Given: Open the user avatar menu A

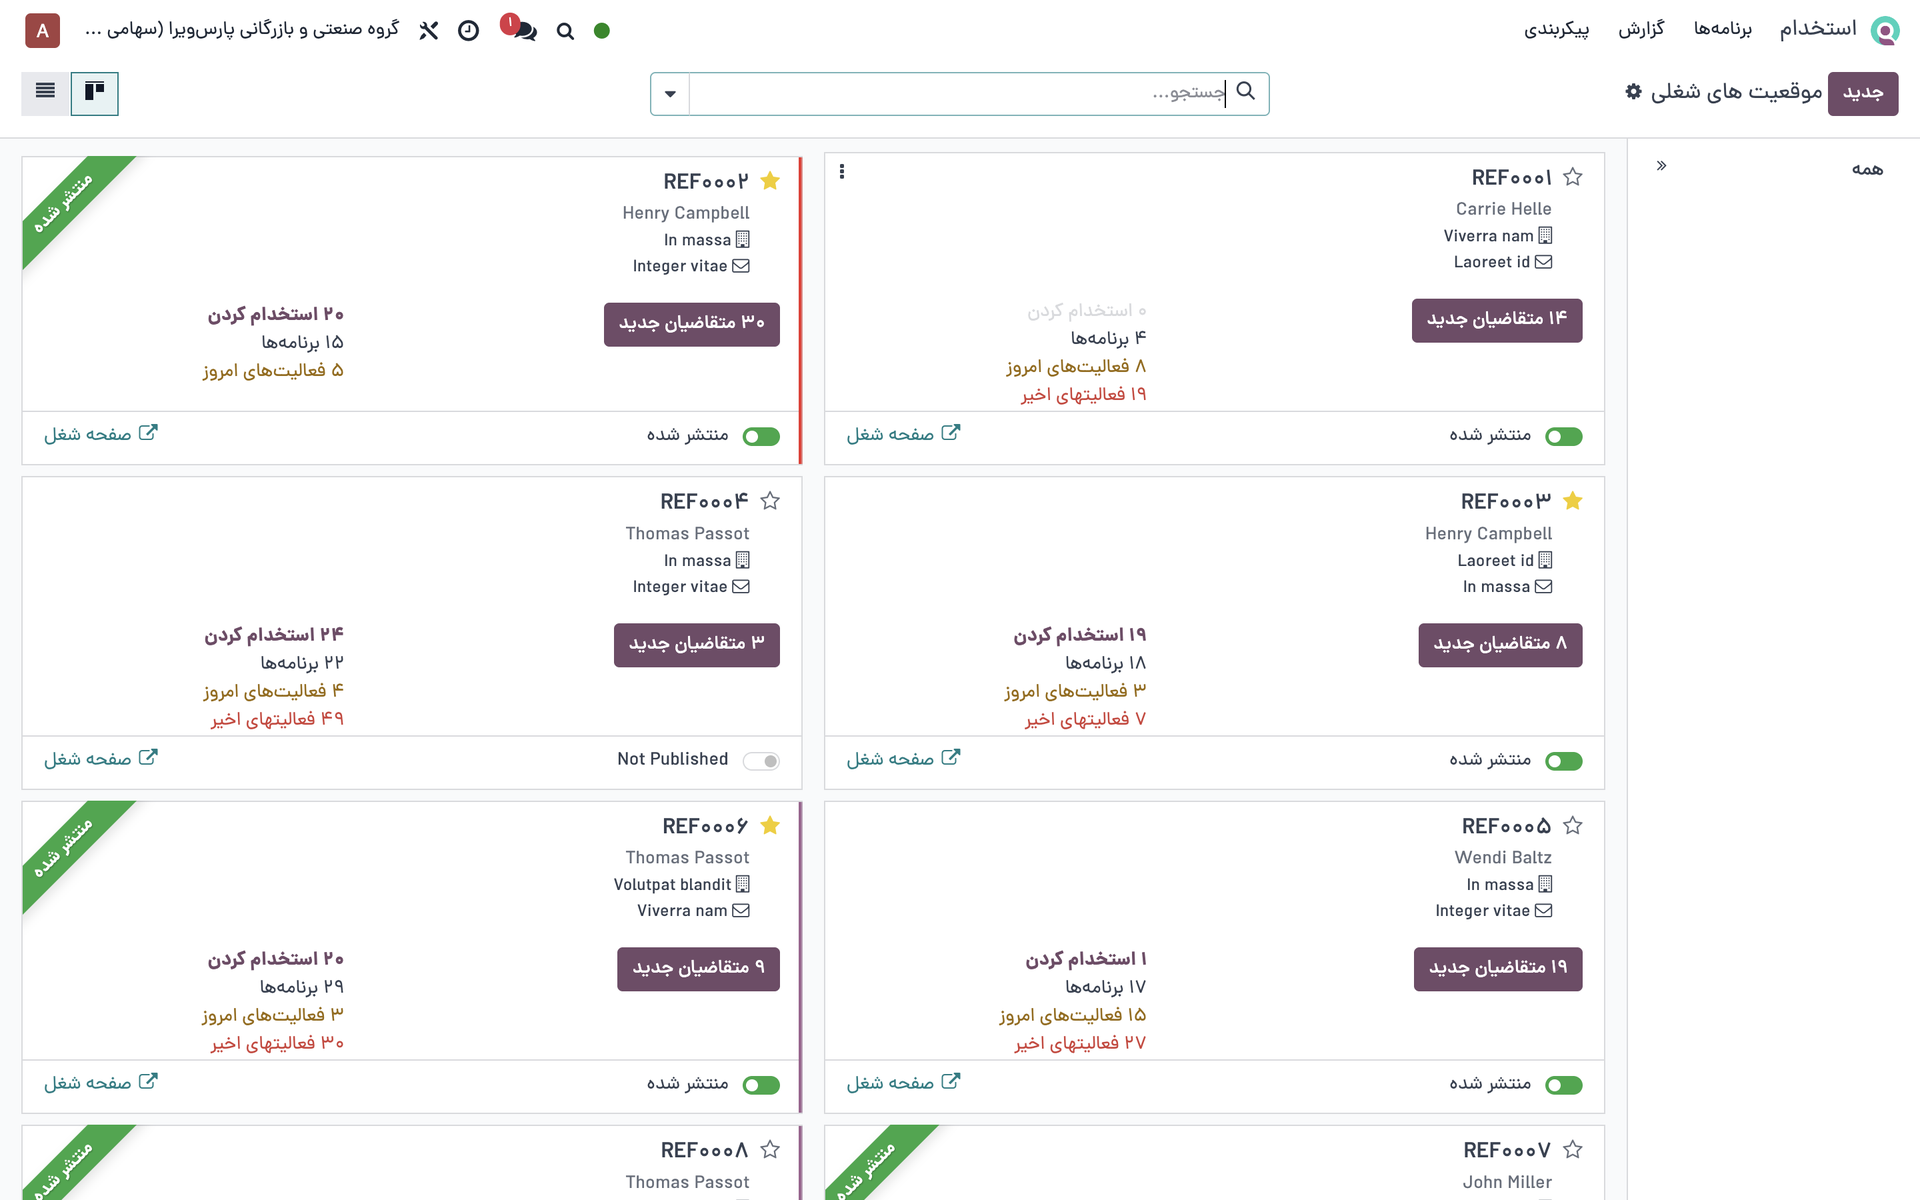Looking at the screenshot, I should click(42, 31).
